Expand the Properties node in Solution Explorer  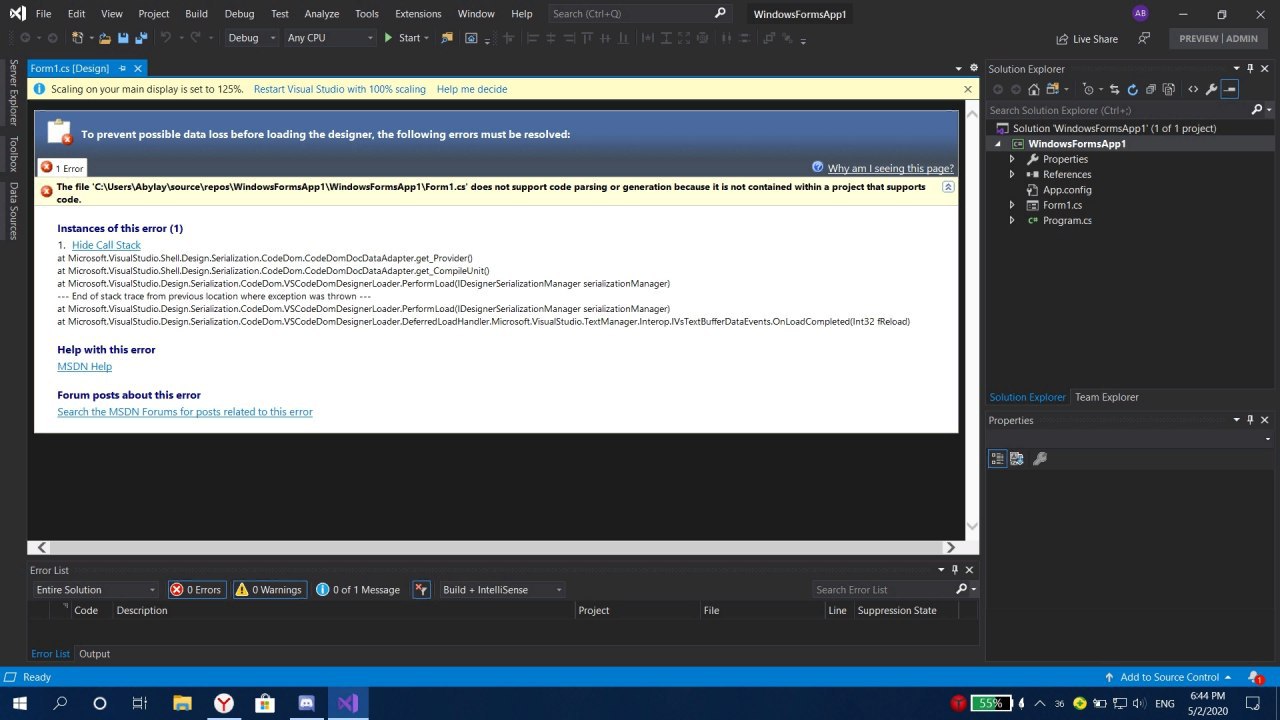(1012, 159)
